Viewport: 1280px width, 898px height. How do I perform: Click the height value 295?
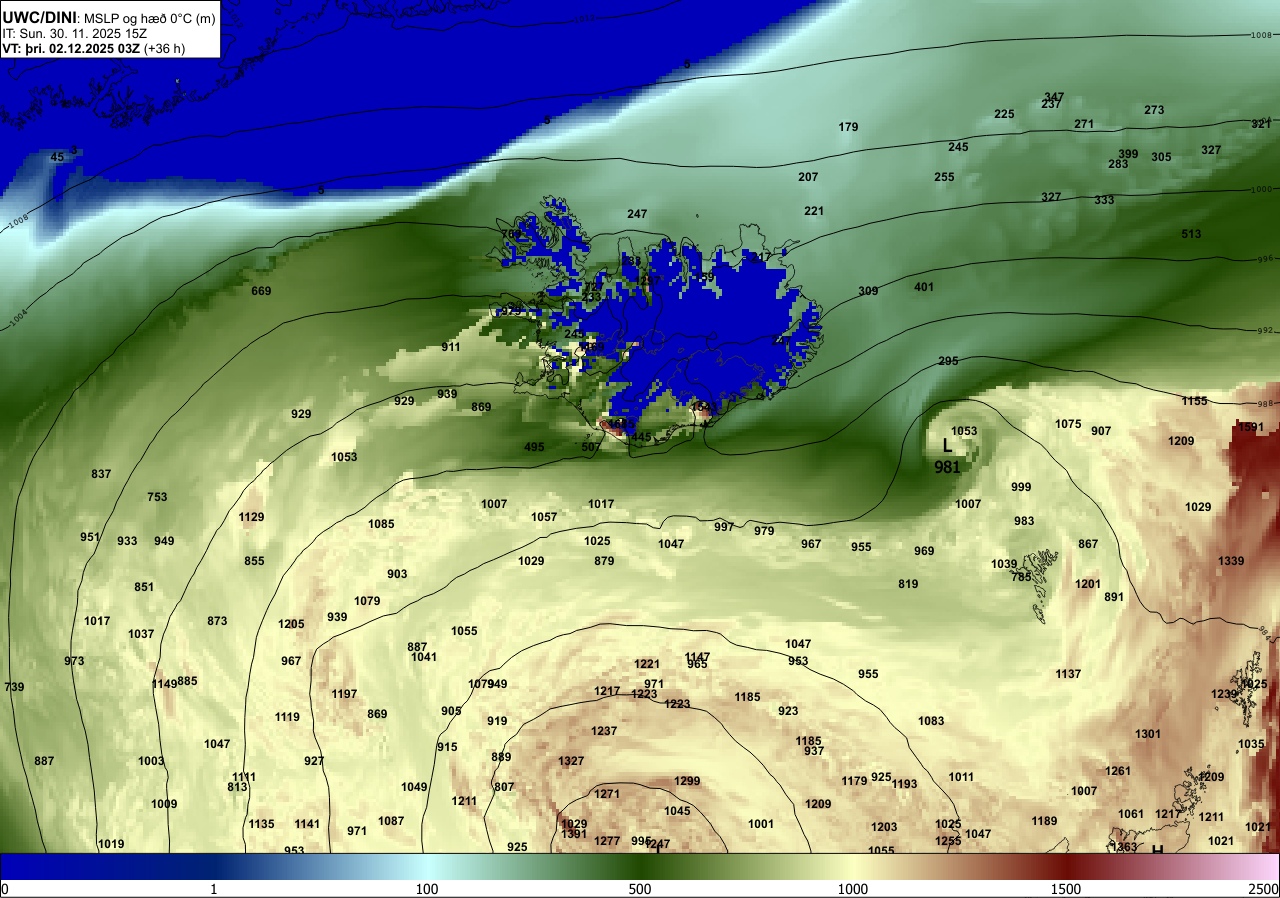(948, 361)
